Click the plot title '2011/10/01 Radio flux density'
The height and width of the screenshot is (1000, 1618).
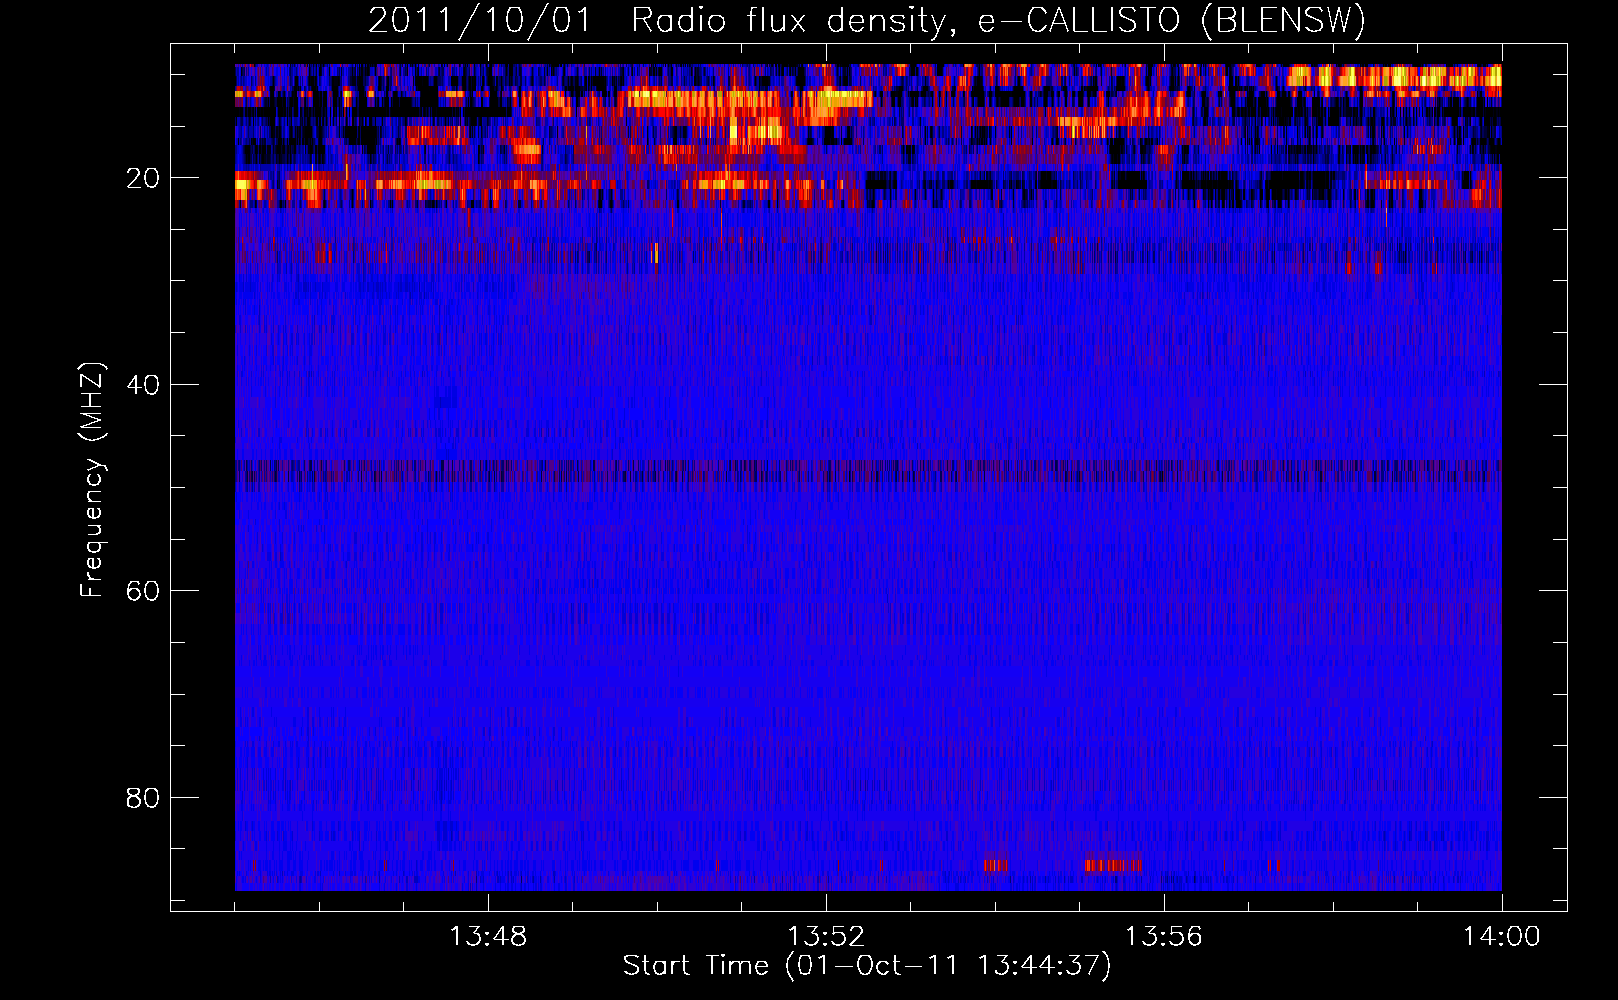(867, 20)
